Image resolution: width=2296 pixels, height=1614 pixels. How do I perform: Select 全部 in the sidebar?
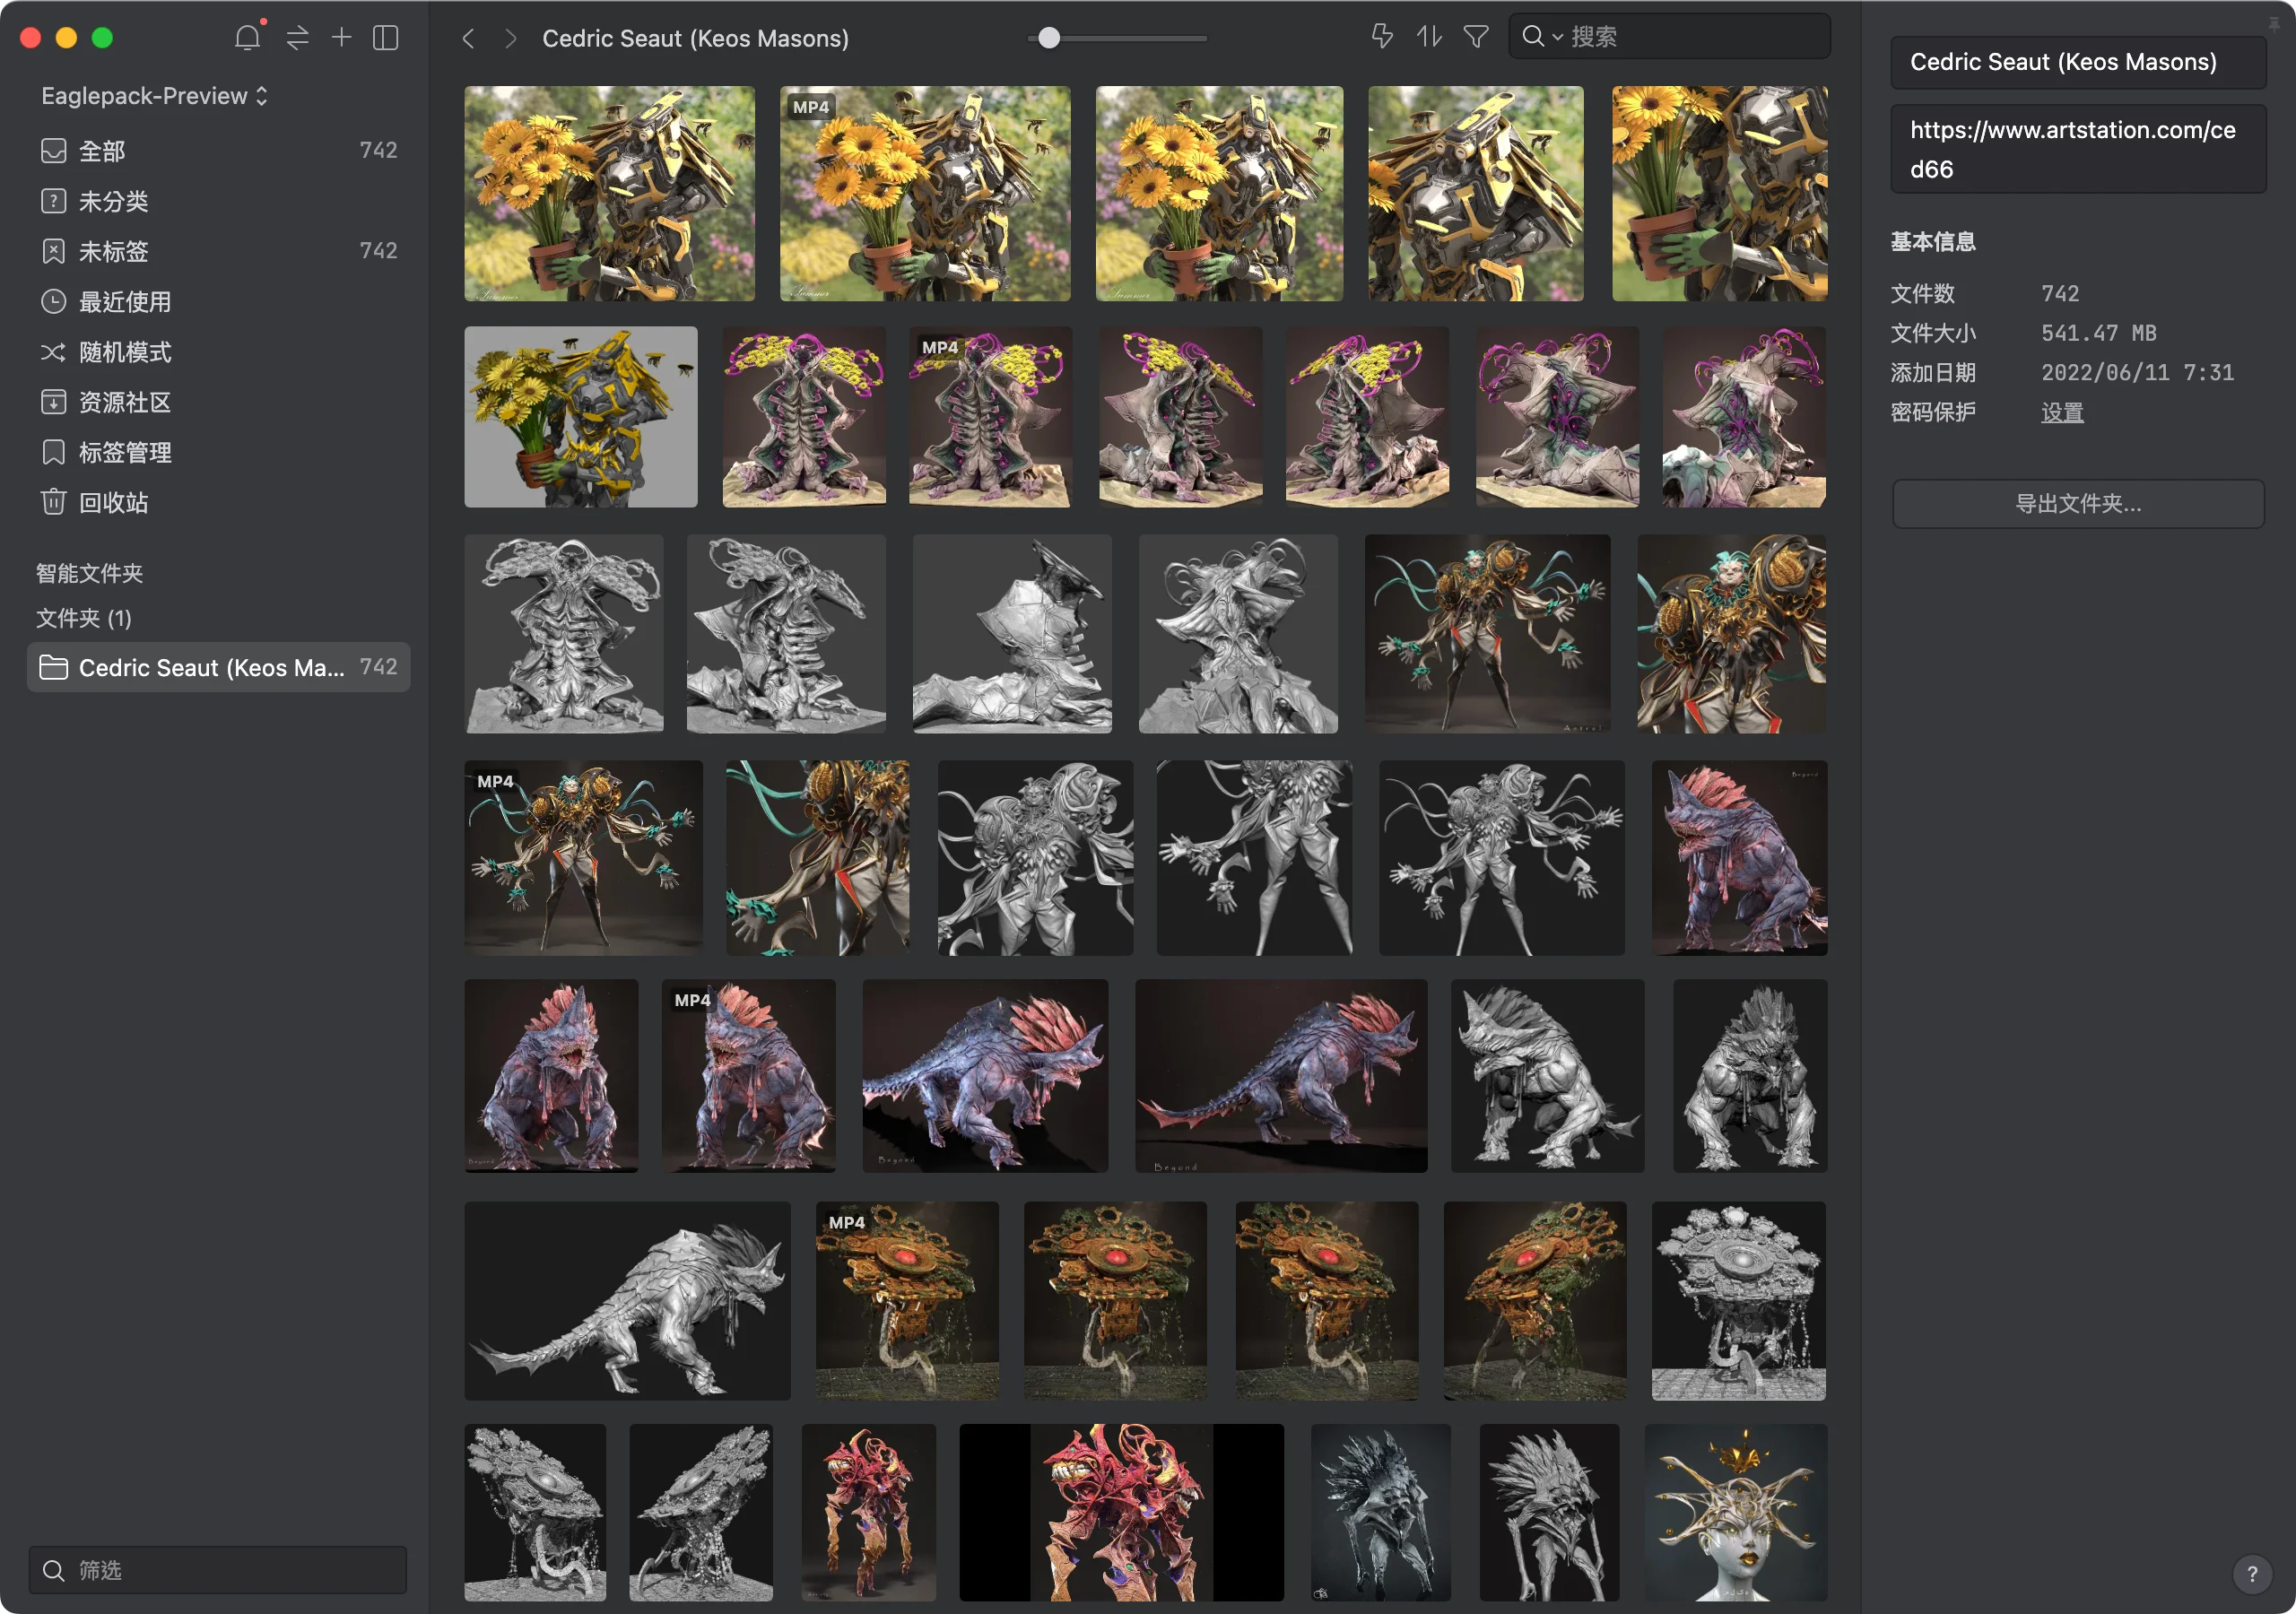(x=218, y=151)
